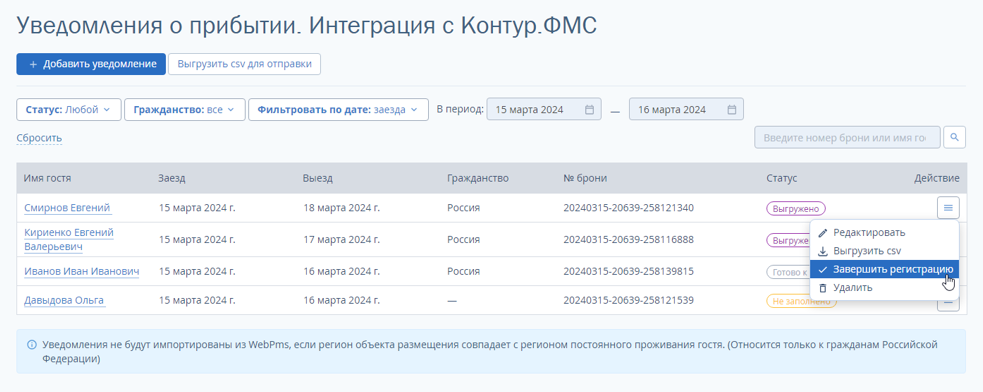
Task: Choose Редактировать in the context menu
Action: coord(885,232)
